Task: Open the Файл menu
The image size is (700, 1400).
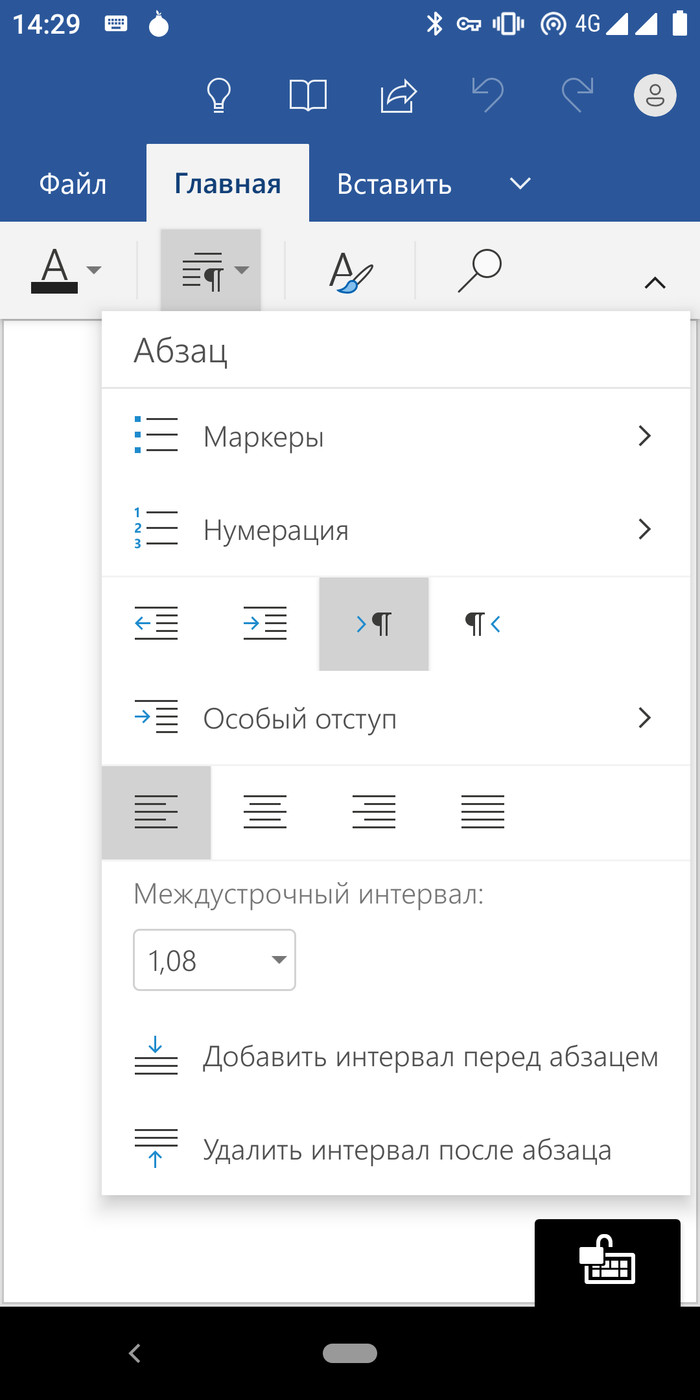Action: click(x=73, y=184)
